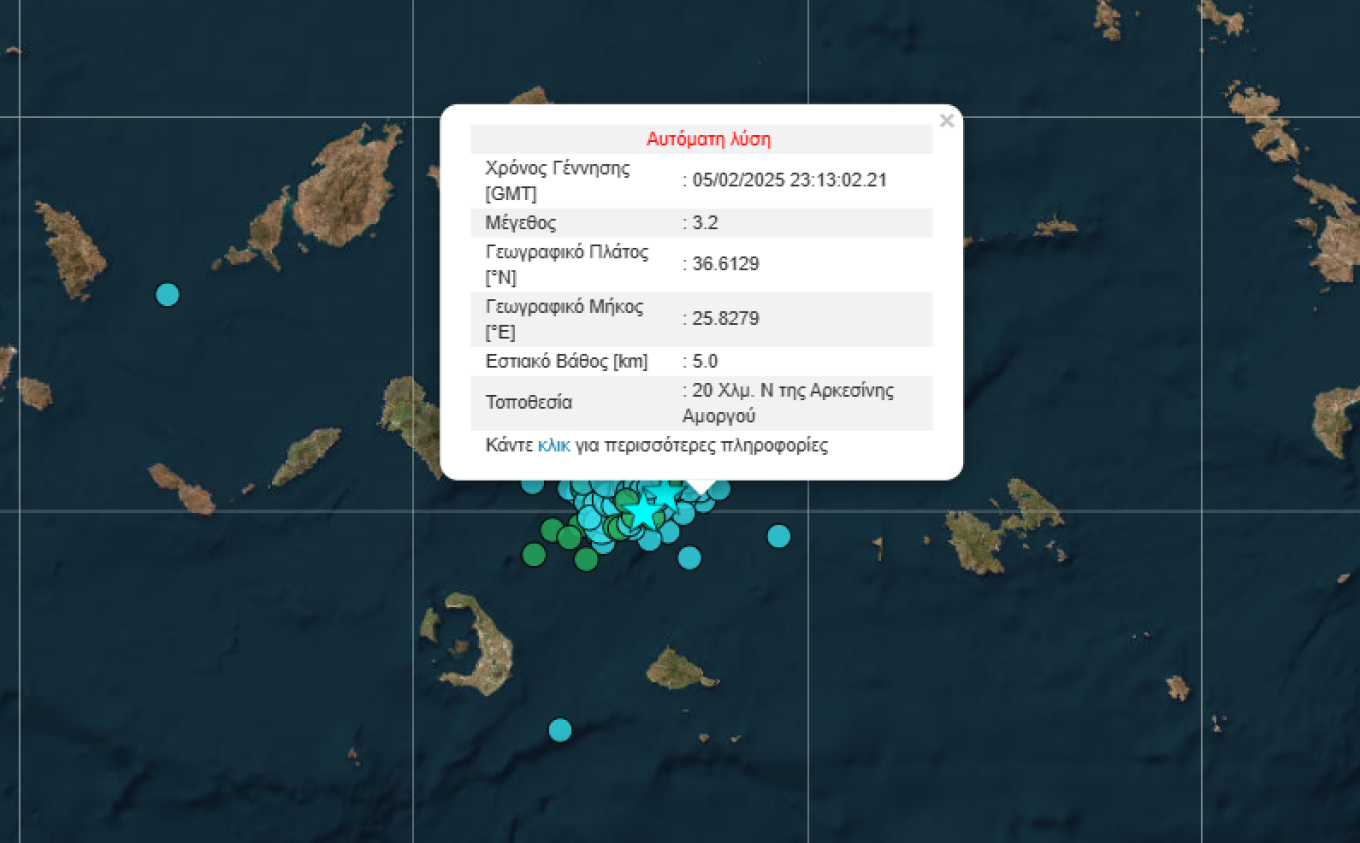This screenshot has height=843, width=1360.
Task: Click the 'Αυτόματη λύση' red popup heading
Action: pyautogui.click(x=708, y=139)
